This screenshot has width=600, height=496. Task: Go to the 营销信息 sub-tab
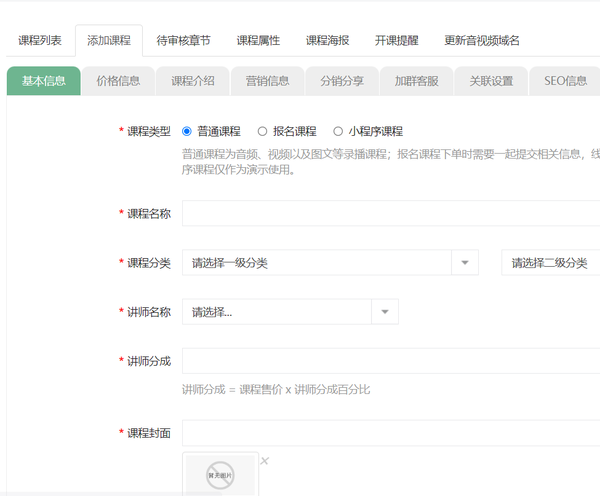267,81
